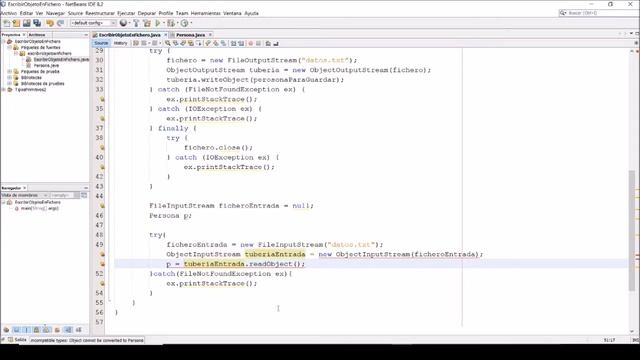Screen dimensions: 640x360
Task: Open the Navegar menu
Action: (x=55, y=13)
